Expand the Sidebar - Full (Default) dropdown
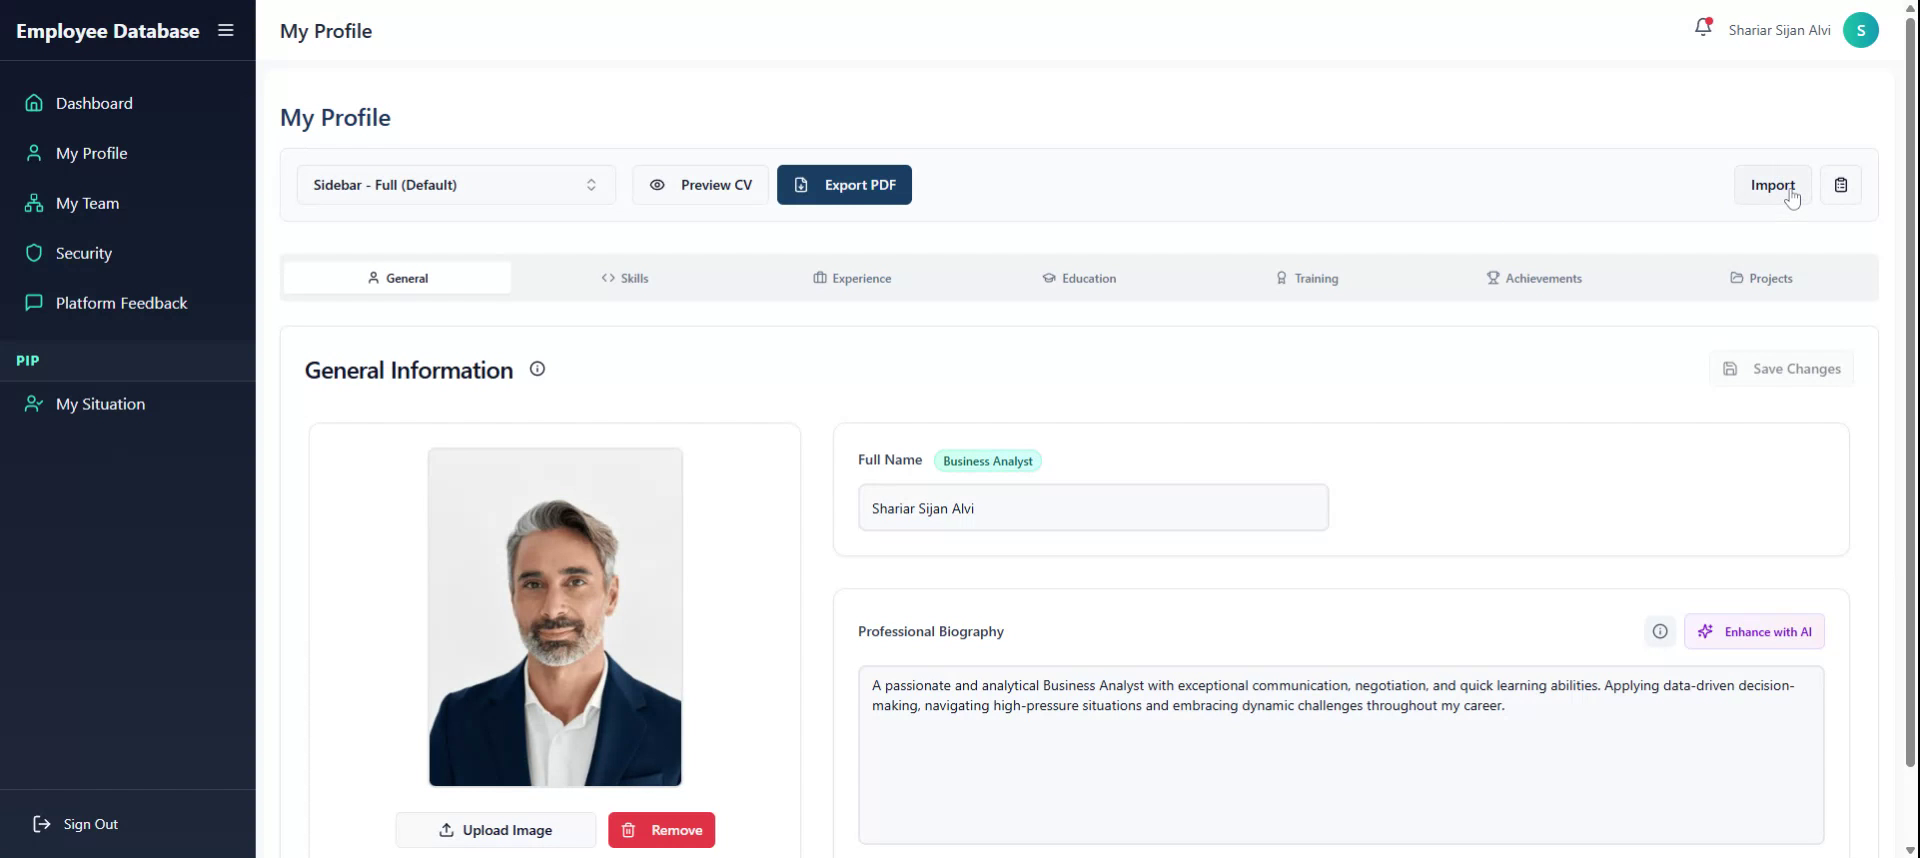 coord(455,185)
